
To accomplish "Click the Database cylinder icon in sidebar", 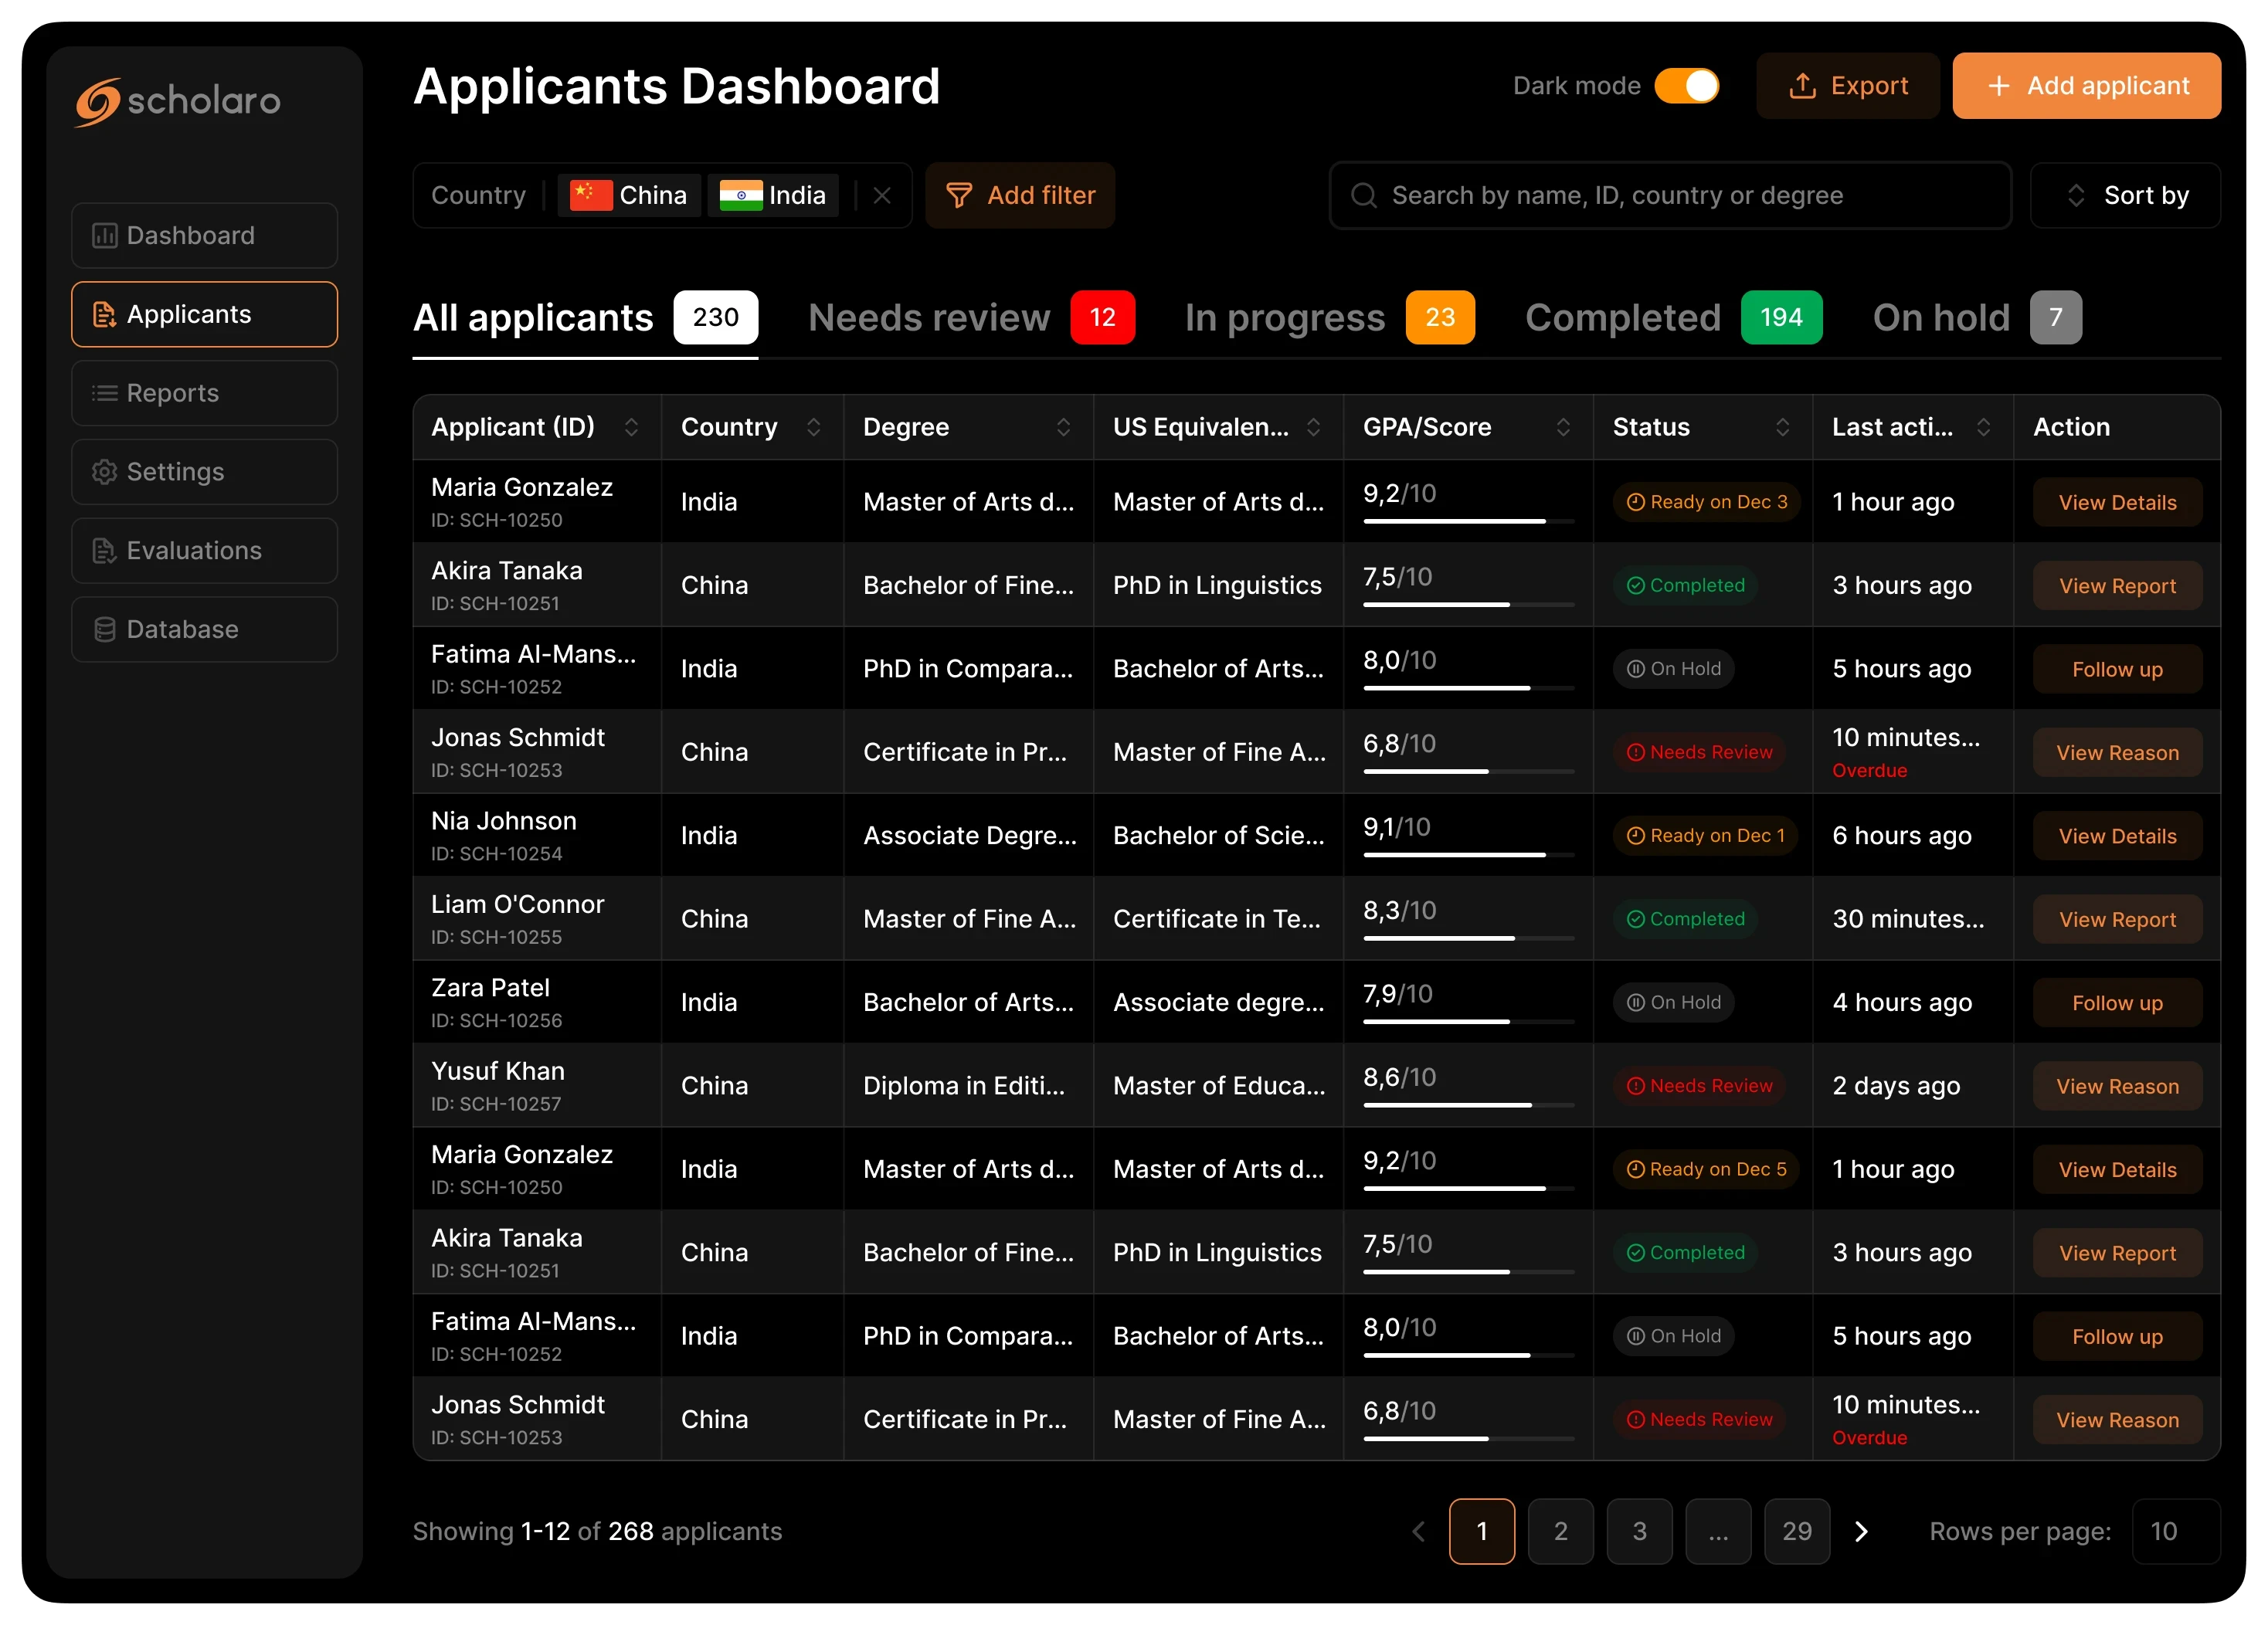I will (104, 629).
